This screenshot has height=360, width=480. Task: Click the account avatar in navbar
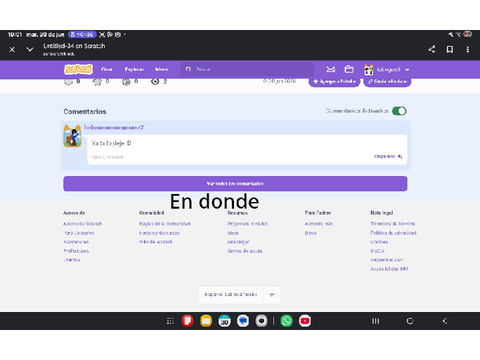point(369,70)
